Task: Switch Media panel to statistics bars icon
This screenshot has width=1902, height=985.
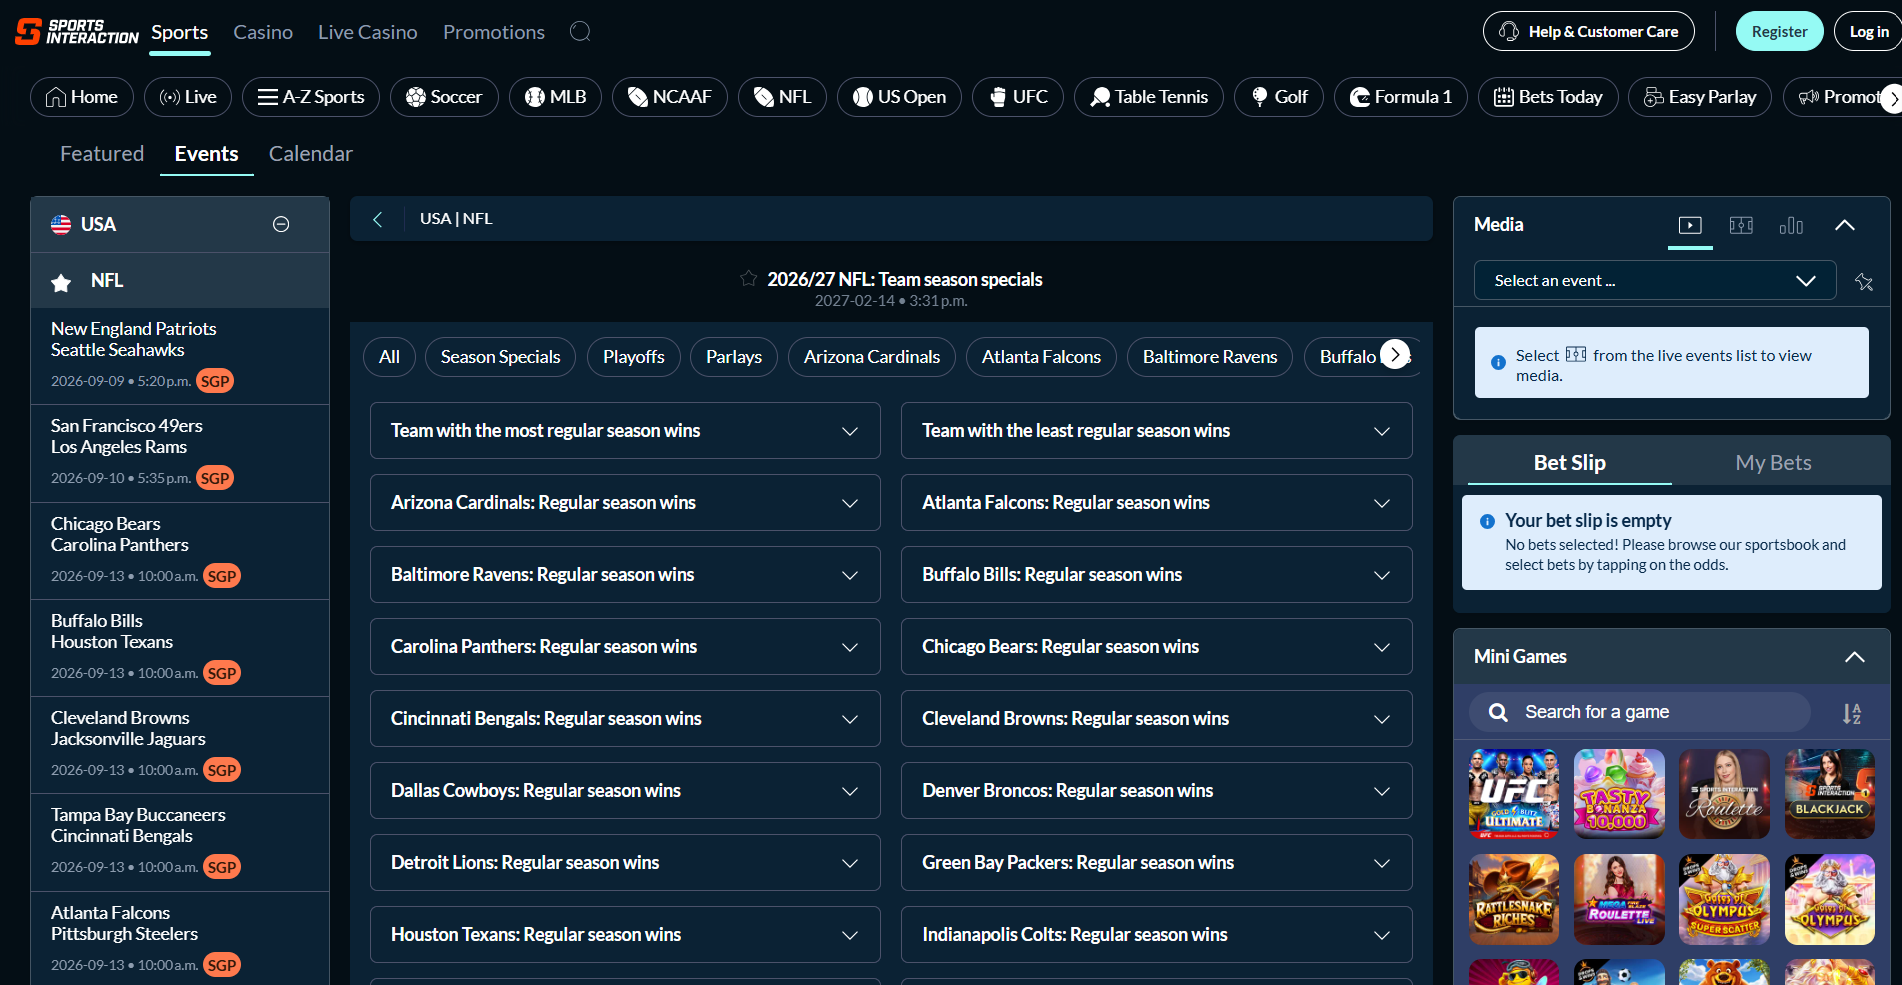Action: (1791, 225)
